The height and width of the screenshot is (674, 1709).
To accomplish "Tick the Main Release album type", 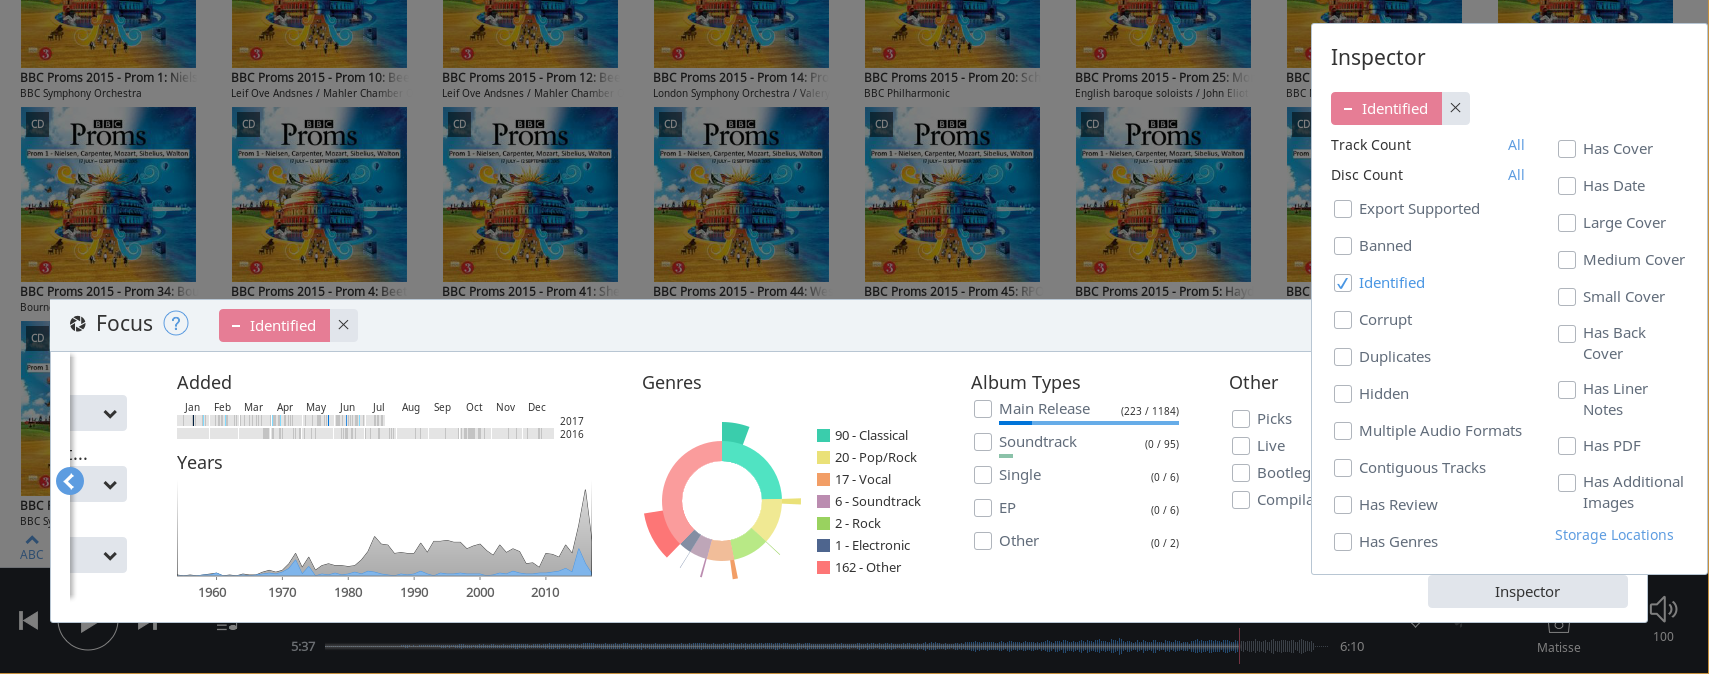I will click(983, 409).
